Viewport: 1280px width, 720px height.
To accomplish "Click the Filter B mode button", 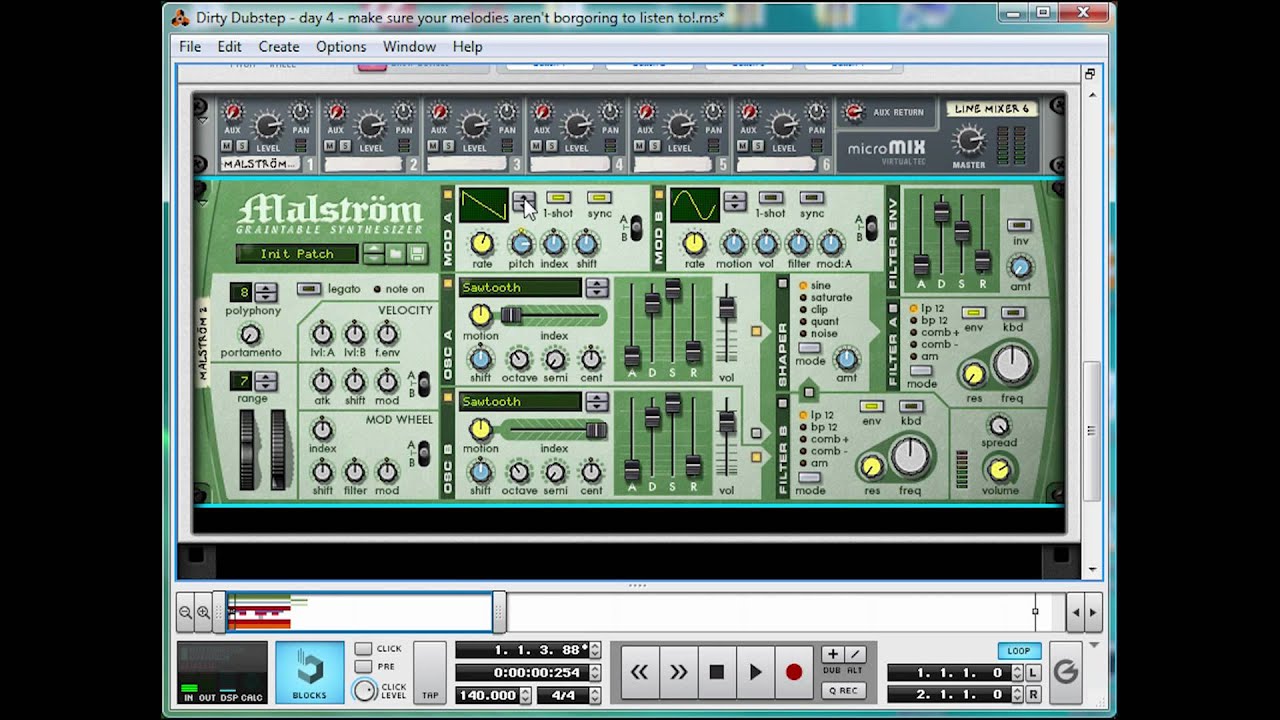I will coord(809,478).
